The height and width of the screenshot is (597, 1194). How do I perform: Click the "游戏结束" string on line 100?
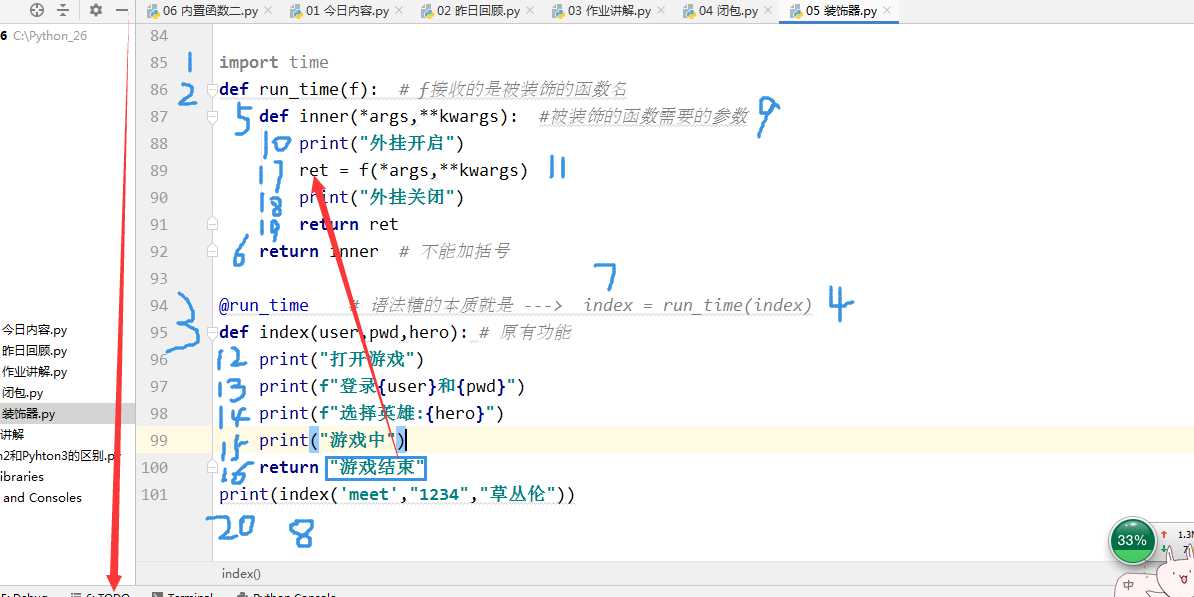[x=375, y=467]
